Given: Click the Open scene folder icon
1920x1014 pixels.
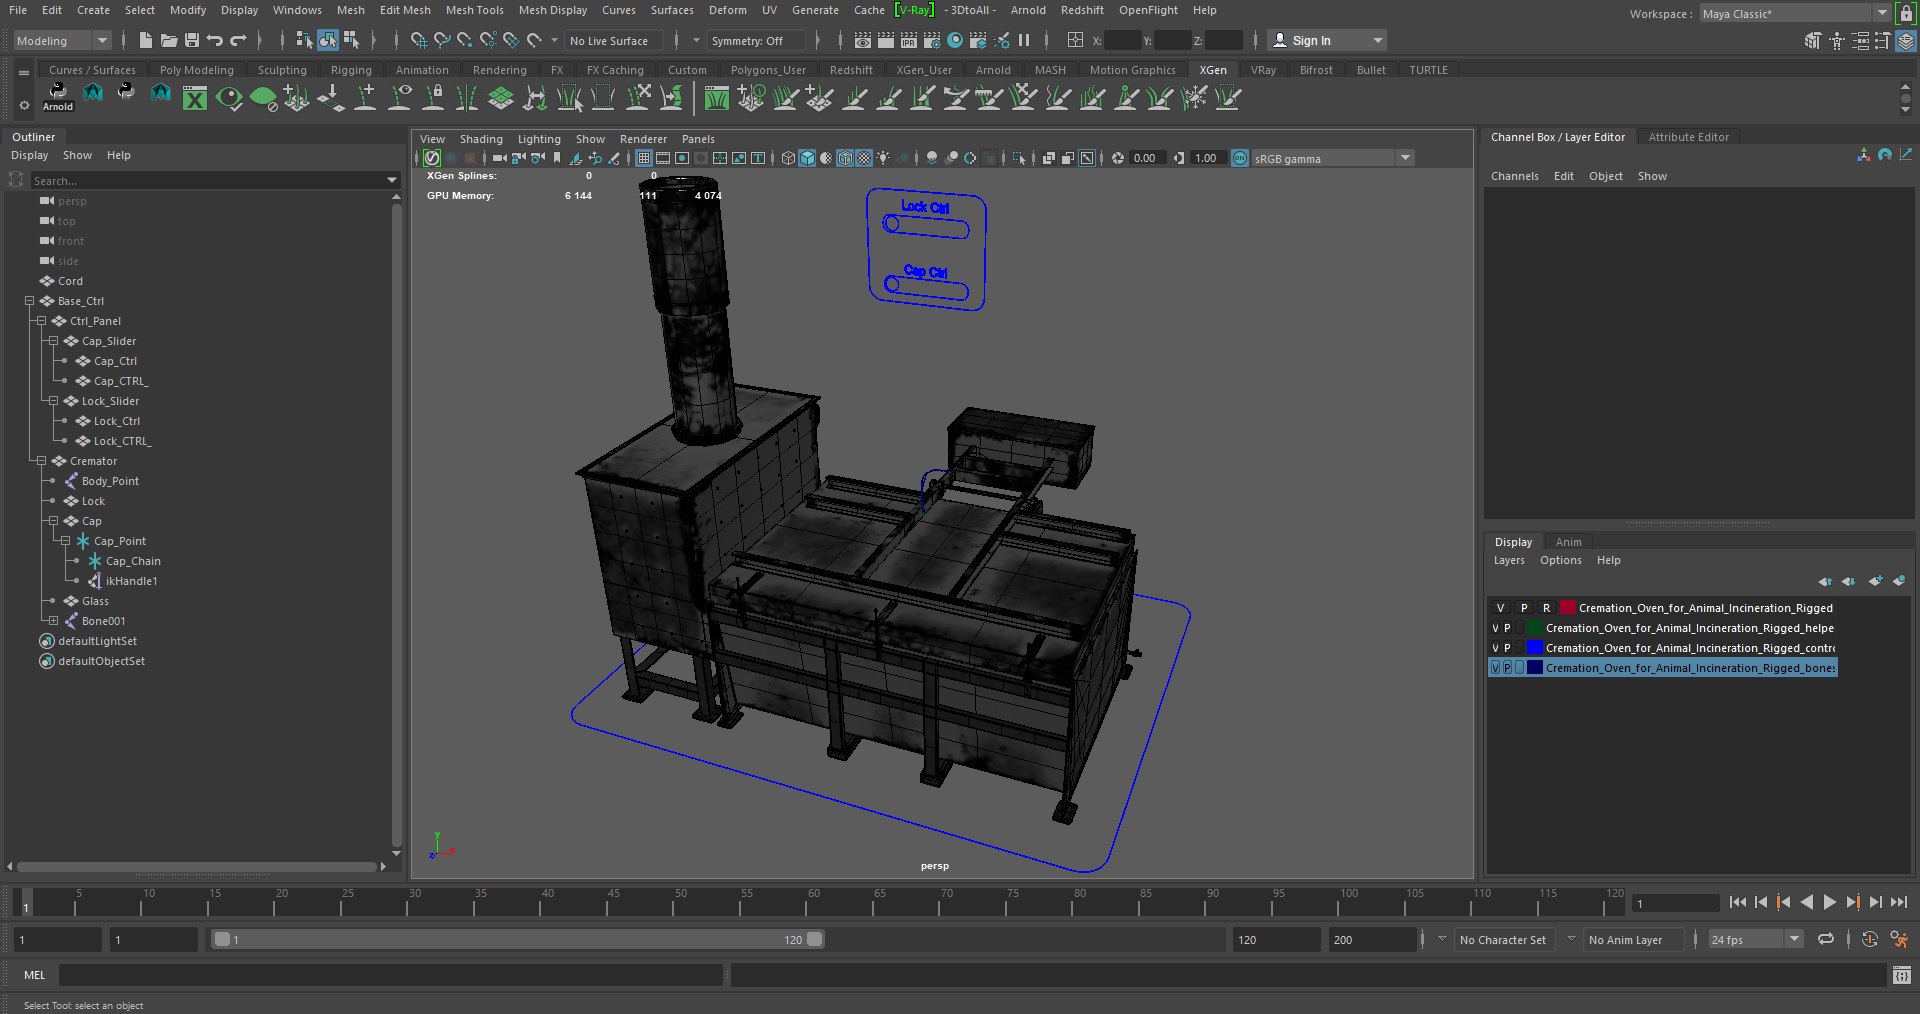Looking at the screenshot, I should click(168, 40).
